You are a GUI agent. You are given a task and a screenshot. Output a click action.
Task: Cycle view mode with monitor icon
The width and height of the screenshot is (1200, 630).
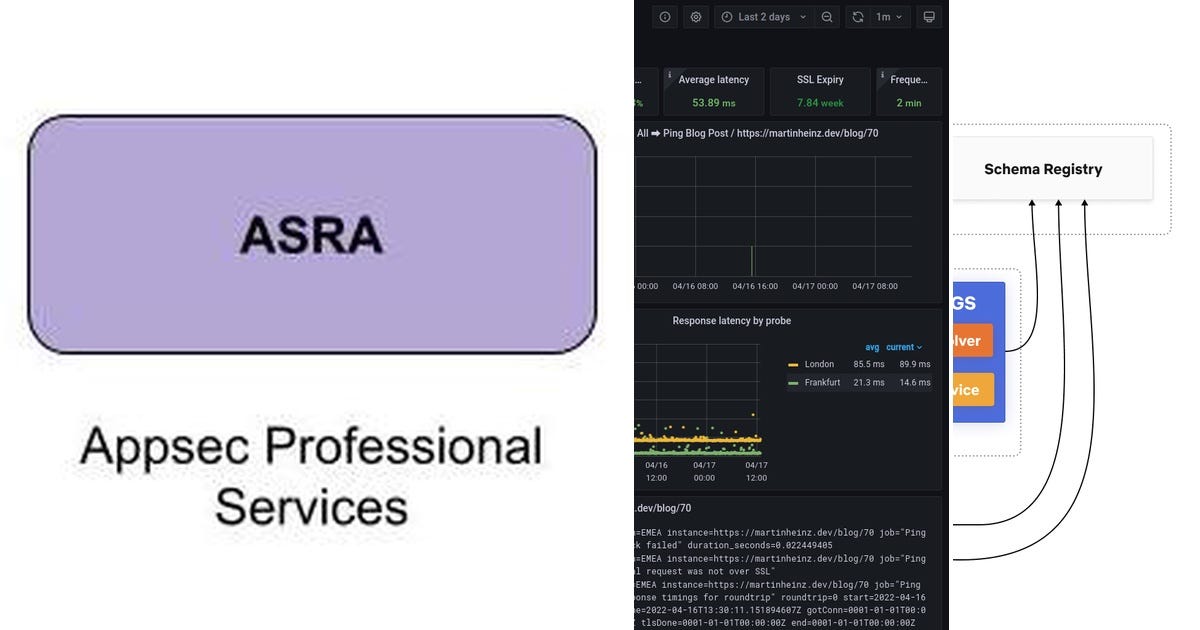point(929,17)
